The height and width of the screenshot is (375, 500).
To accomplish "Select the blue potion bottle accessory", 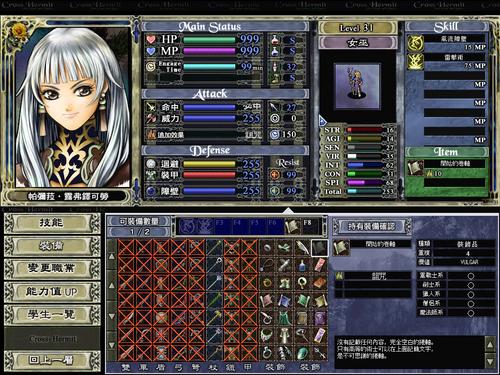I will click(x=302, y=265).
